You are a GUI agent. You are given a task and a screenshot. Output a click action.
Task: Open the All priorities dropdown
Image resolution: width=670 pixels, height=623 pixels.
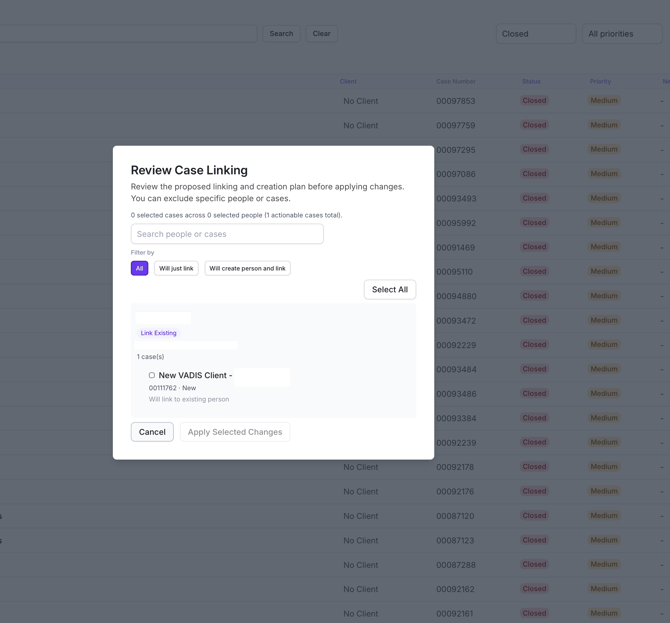(x=622, y=34)
